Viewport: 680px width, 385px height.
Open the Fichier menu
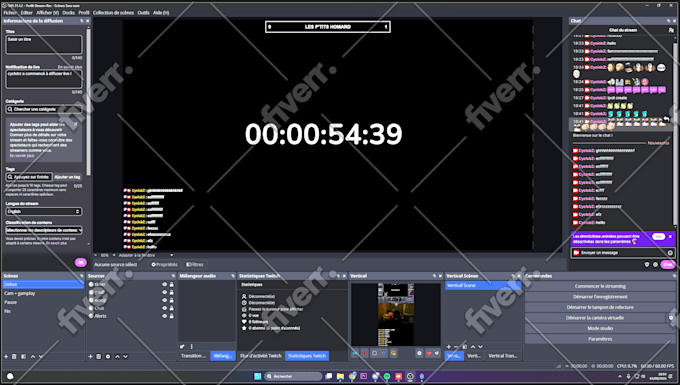pyautogui.click(x=10, y=13)
